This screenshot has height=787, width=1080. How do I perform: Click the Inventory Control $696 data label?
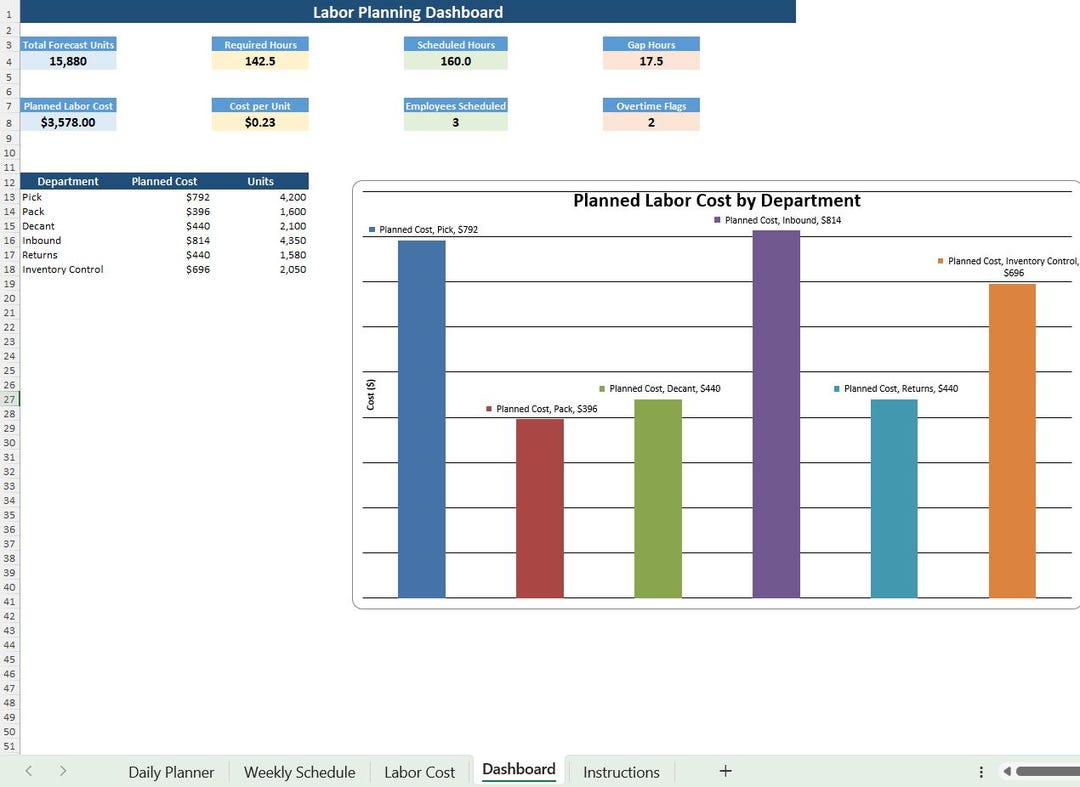(x=1008, y=266)
